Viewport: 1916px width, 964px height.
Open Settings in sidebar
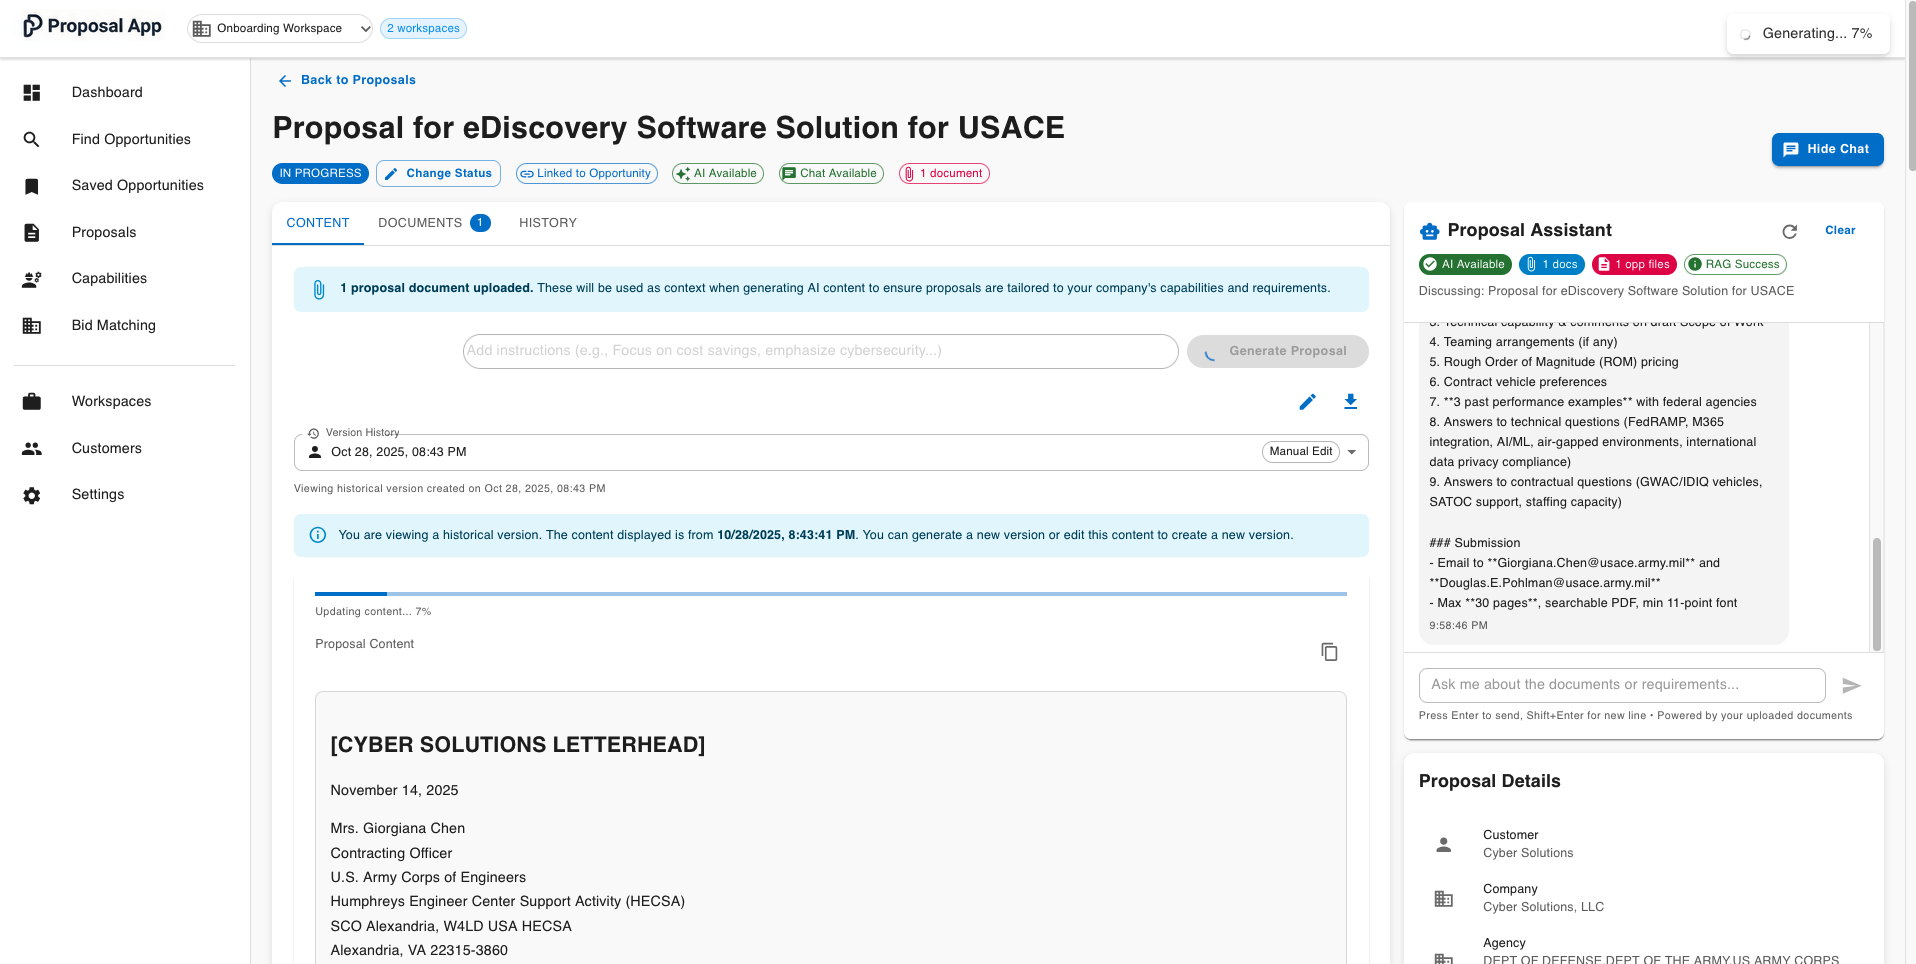[x=98, y=494]
